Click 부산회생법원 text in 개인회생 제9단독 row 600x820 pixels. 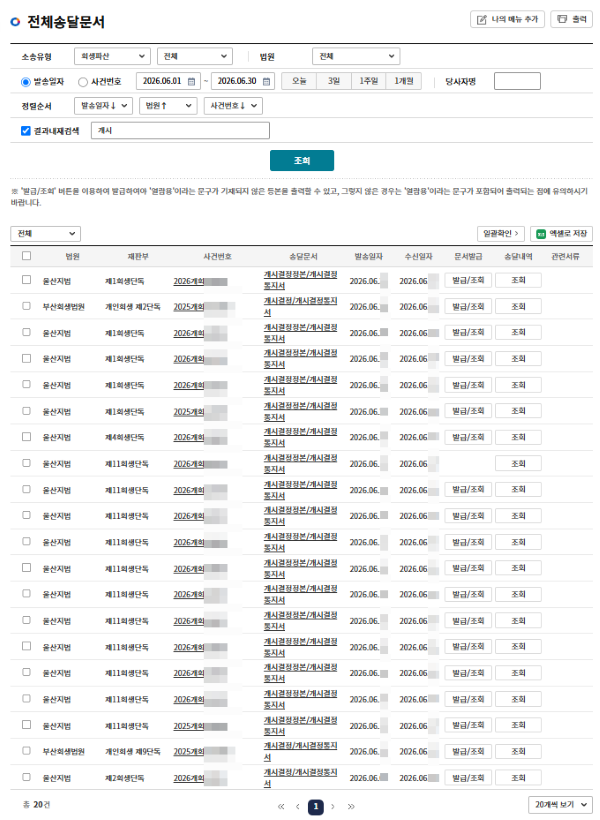coord(63,751)
